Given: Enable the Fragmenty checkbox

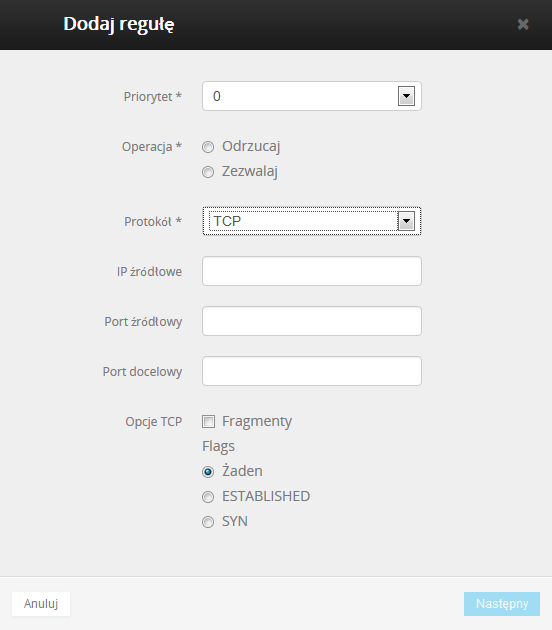Looking at the screenshot, I should (208, 421).
